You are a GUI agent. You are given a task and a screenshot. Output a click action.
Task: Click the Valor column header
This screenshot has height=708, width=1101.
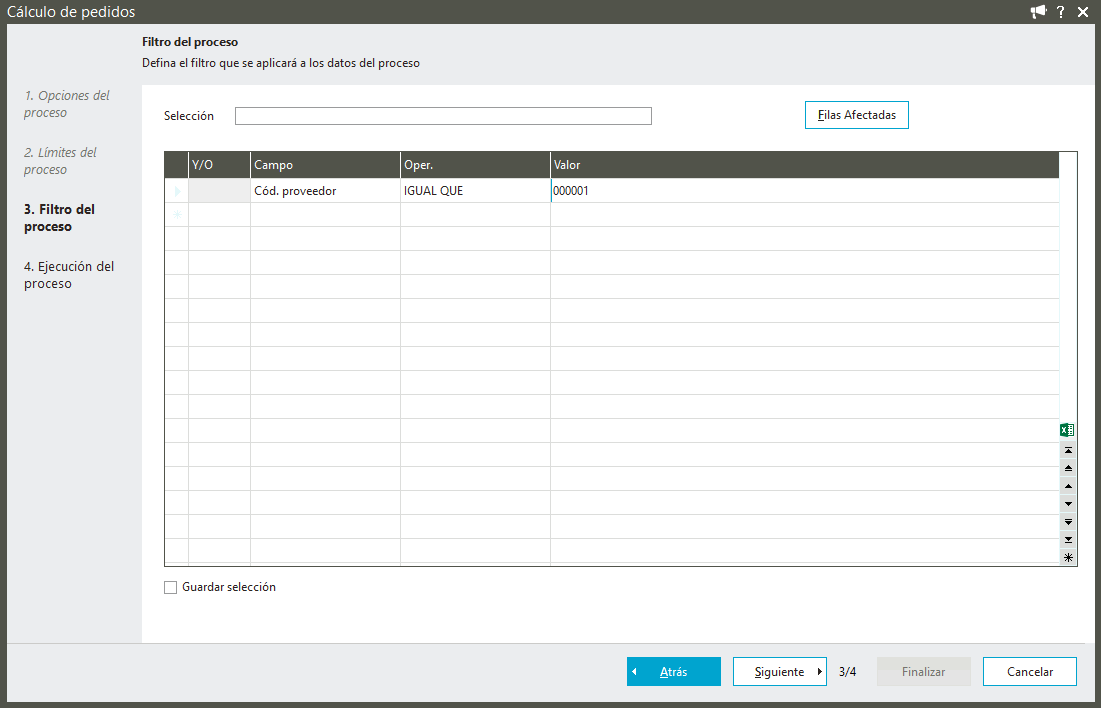click(805, 165)
